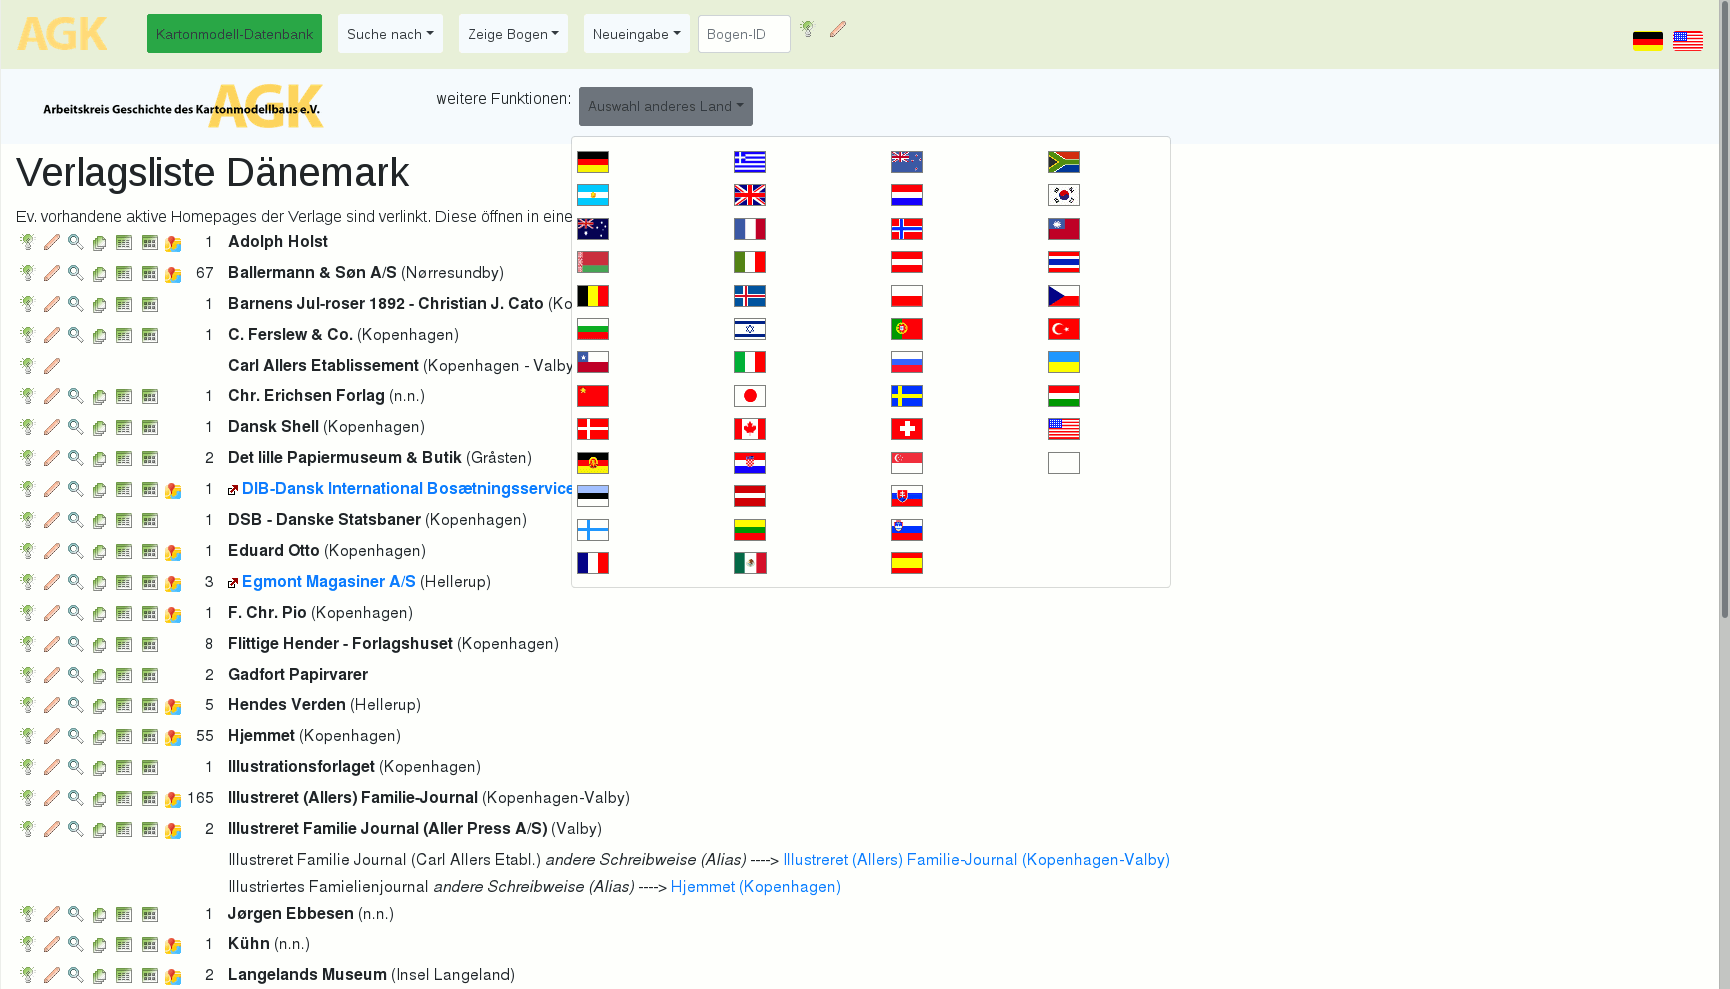Choose the United Kingdom flag in country list

tap(750, 195)
